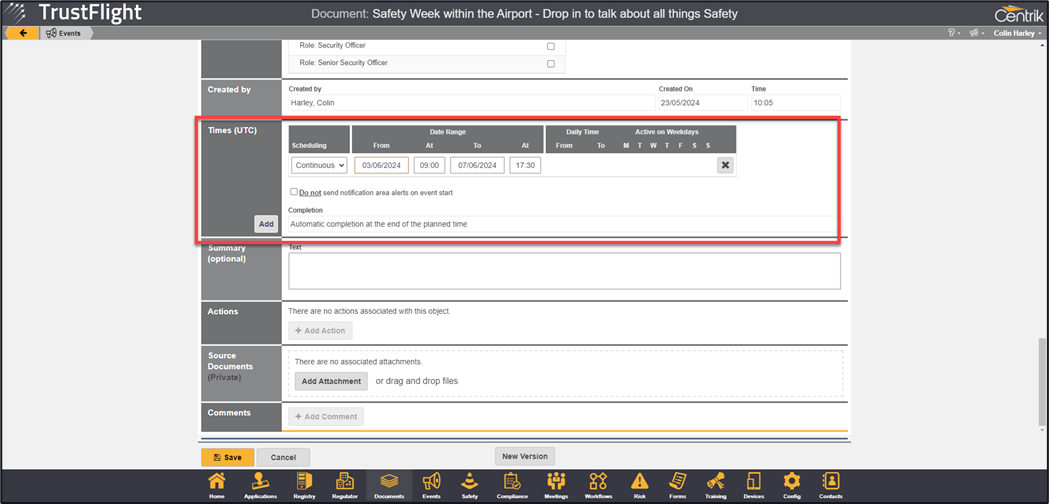Open the Continuous scheduling dropdown
Viewport: 1049px width, 504px height.
[319, 165]
